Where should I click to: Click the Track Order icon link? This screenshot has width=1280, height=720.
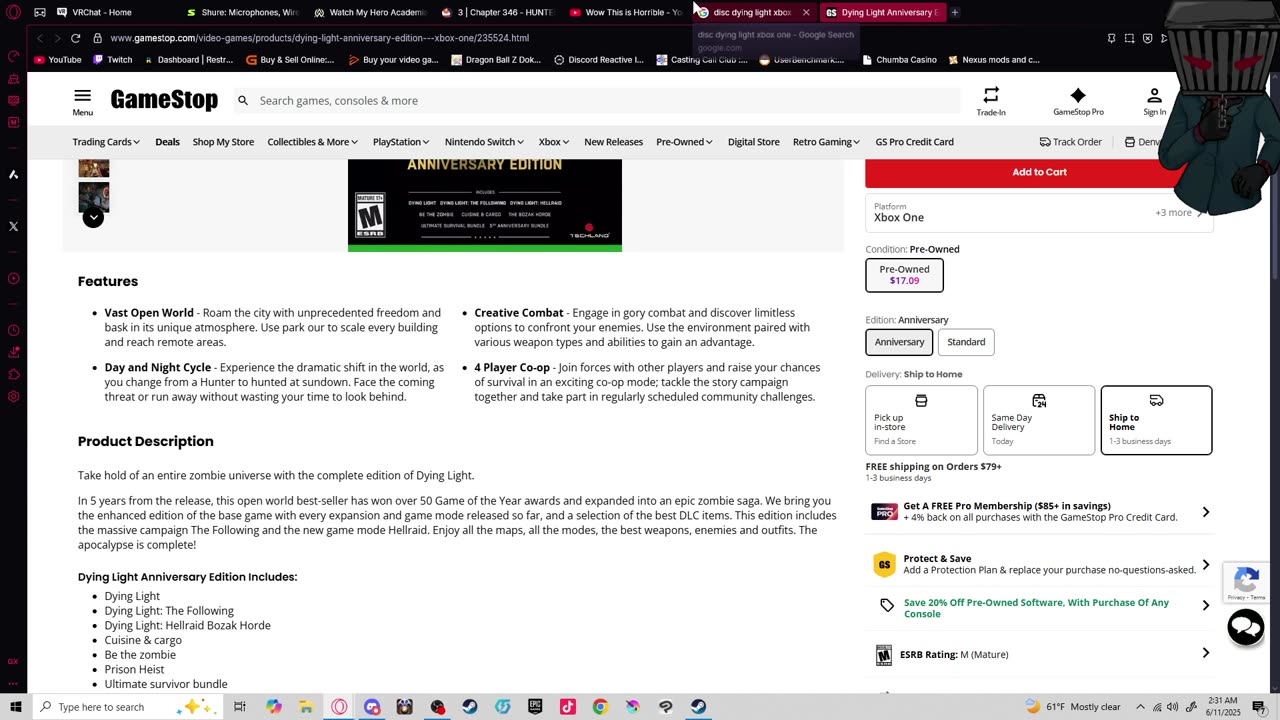click(1070, 142)
